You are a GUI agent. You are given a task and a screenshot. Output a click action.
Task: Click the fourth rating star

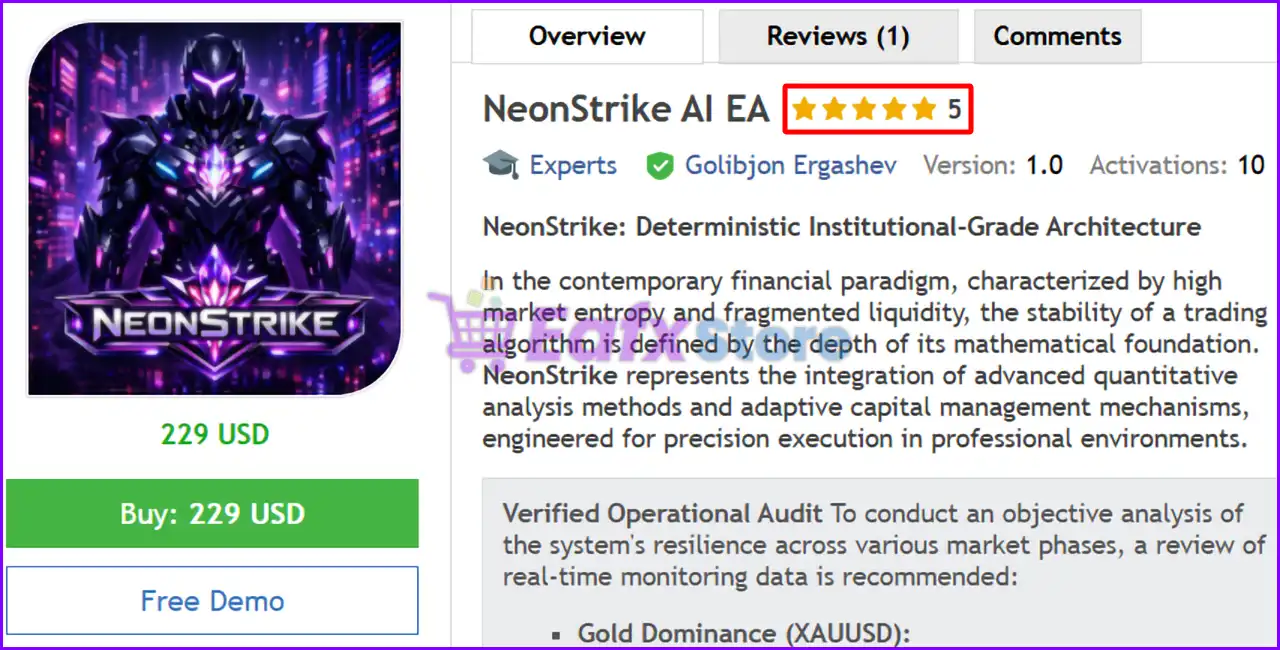point(894,109)
